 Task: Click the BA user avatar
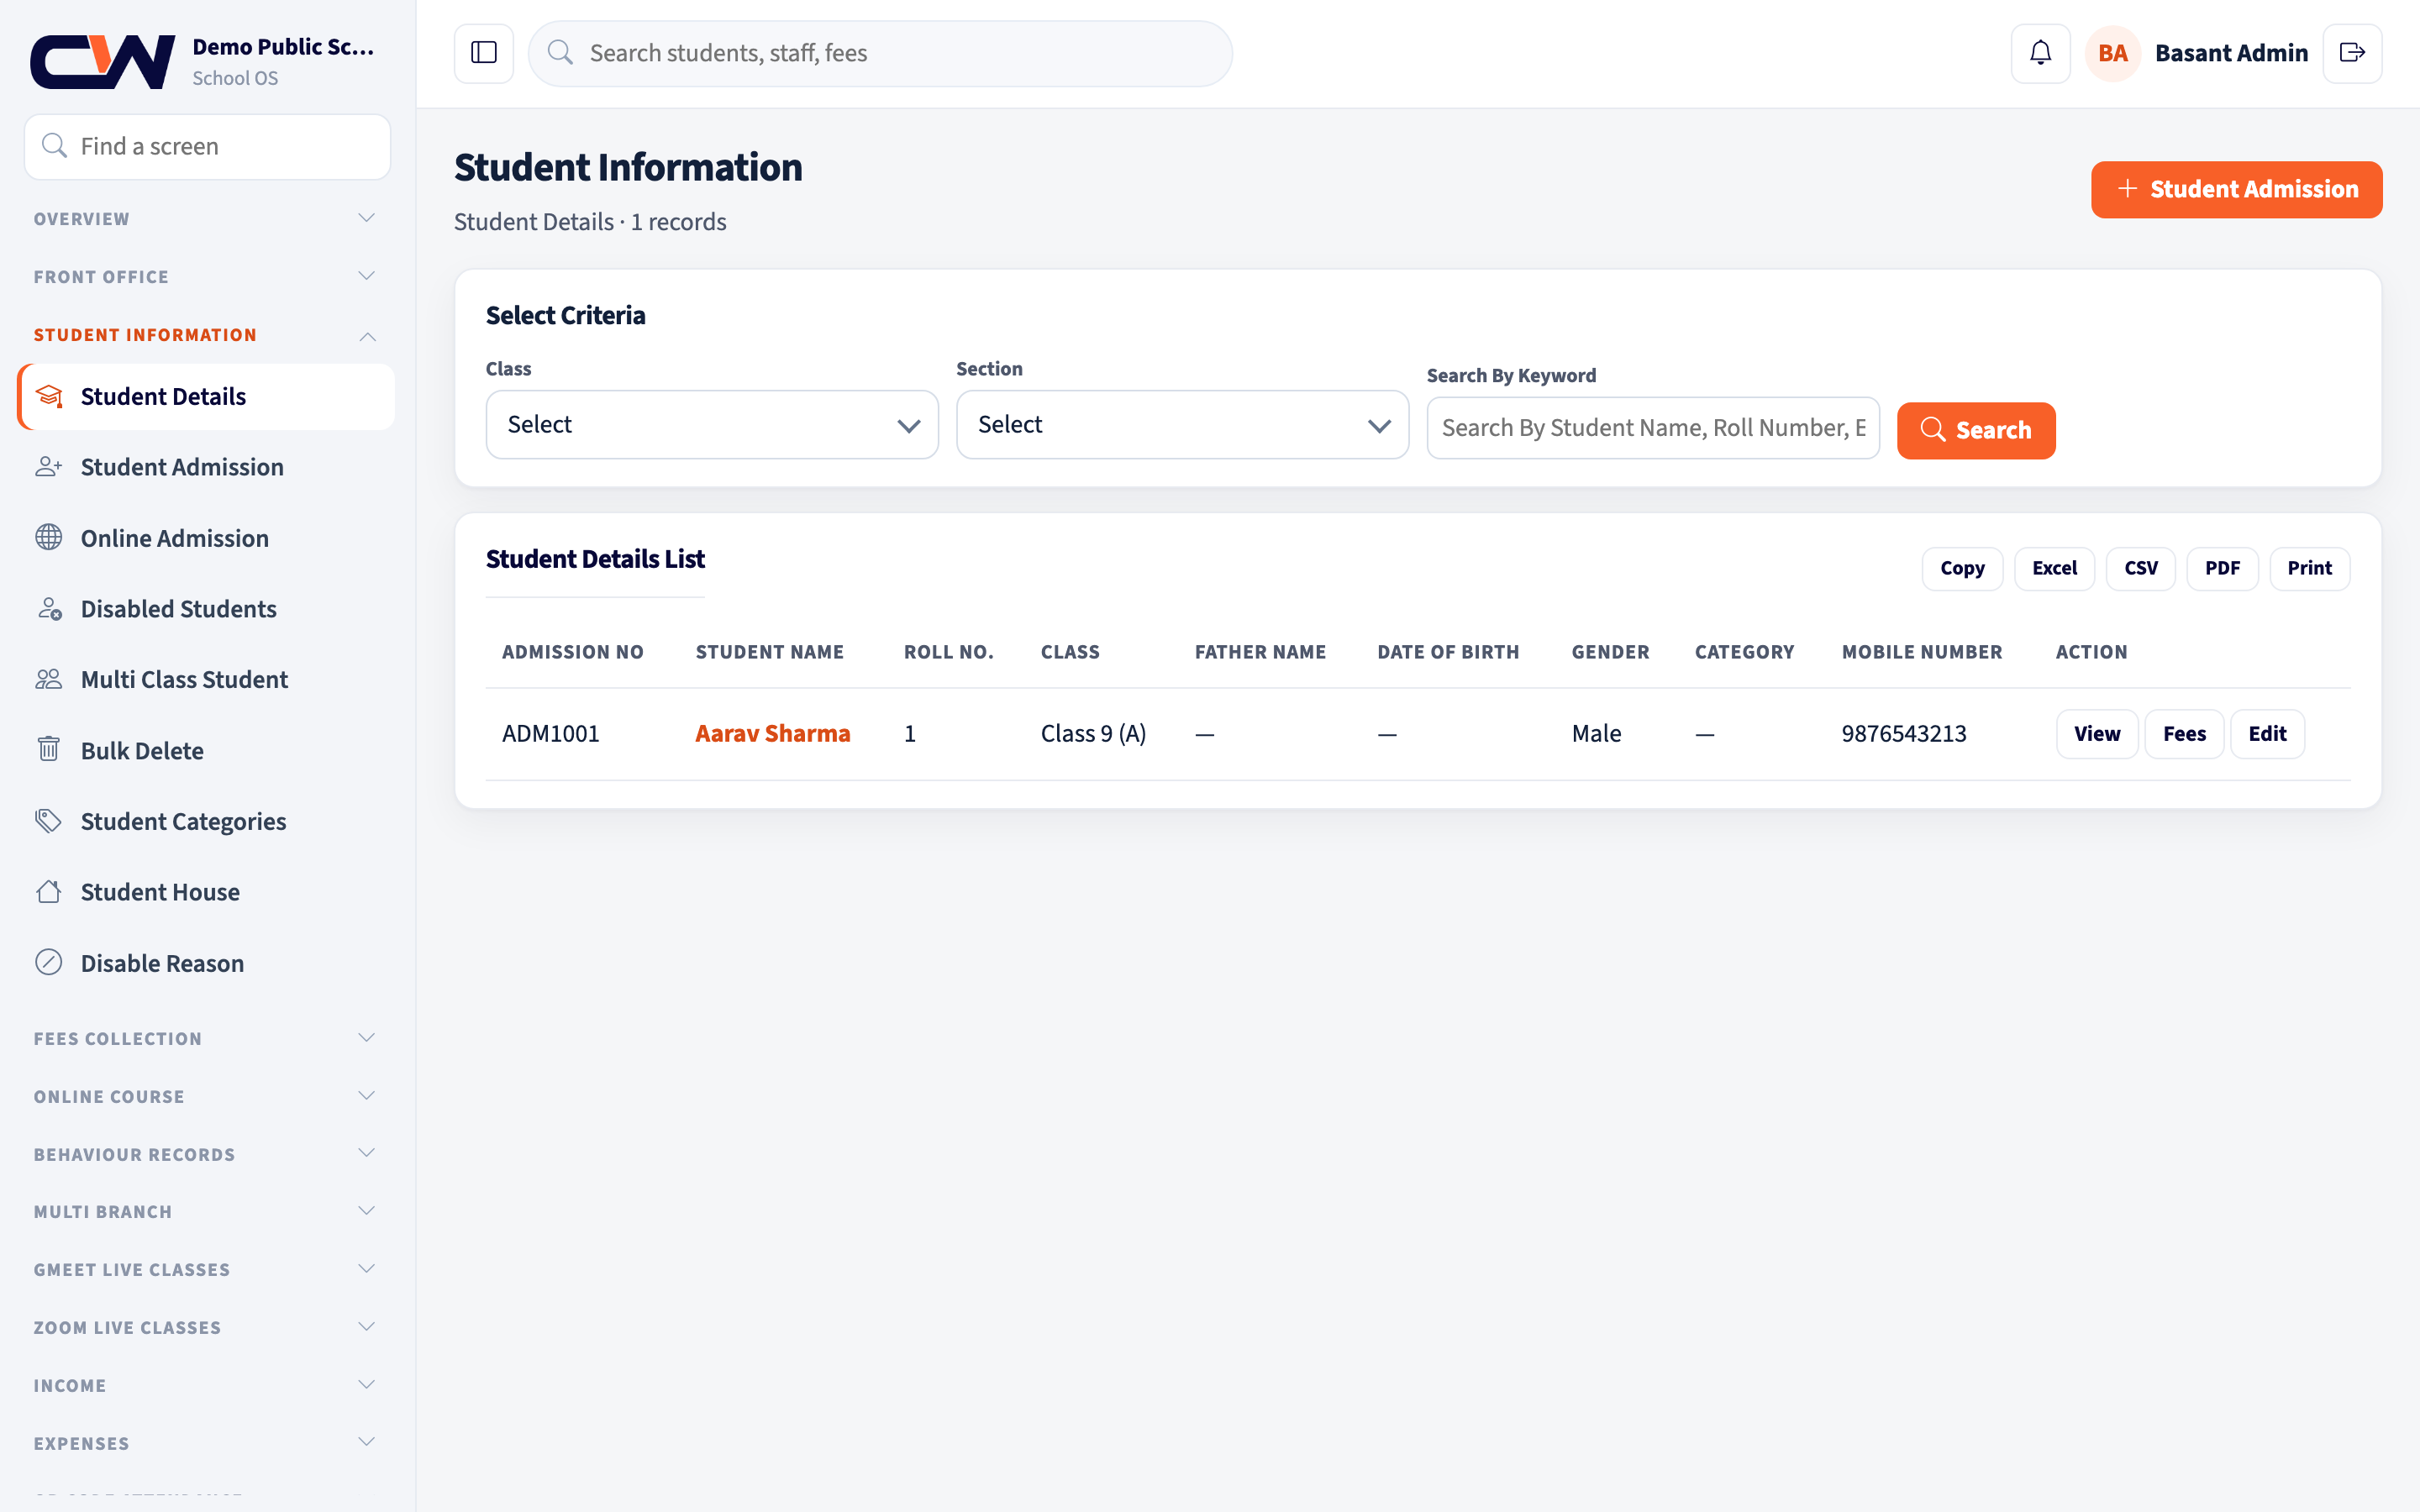[x=2112, y=53]
